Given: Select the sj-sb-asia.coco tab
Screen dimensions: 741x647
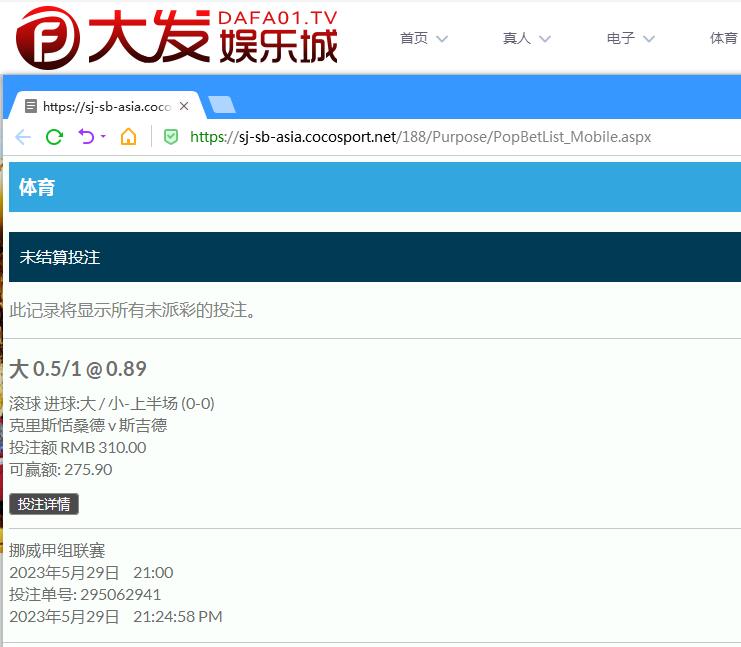Looking at the screenshot, I should pos(106,106).
